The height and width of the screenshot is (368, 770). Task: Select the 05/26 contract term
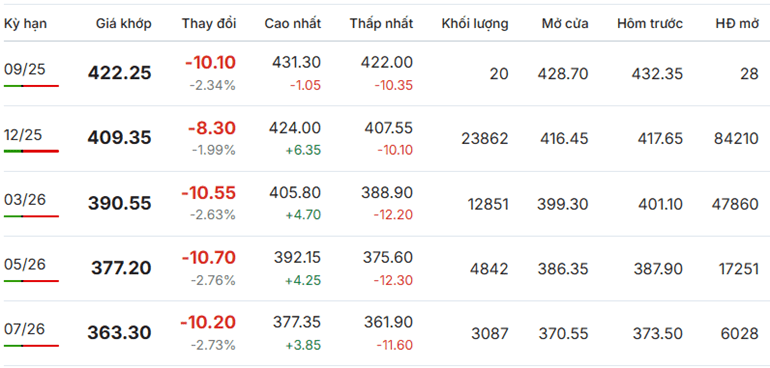coord(25,264)
